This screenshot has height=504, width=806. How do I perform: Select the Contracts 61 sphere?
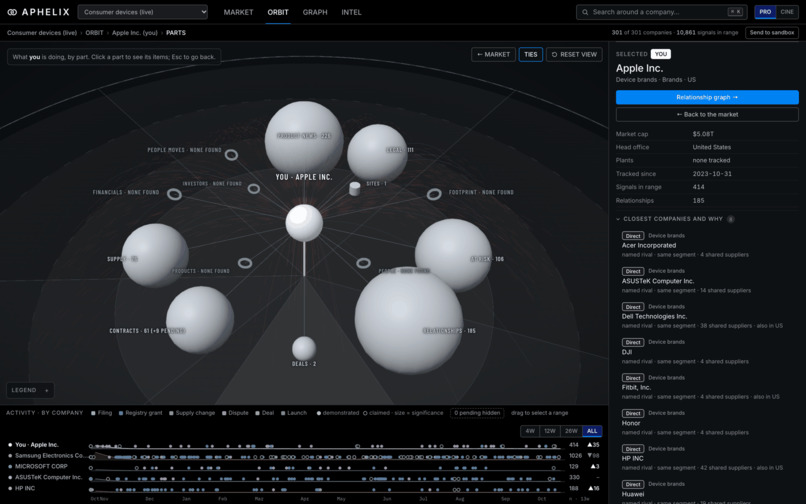point(200,320)
